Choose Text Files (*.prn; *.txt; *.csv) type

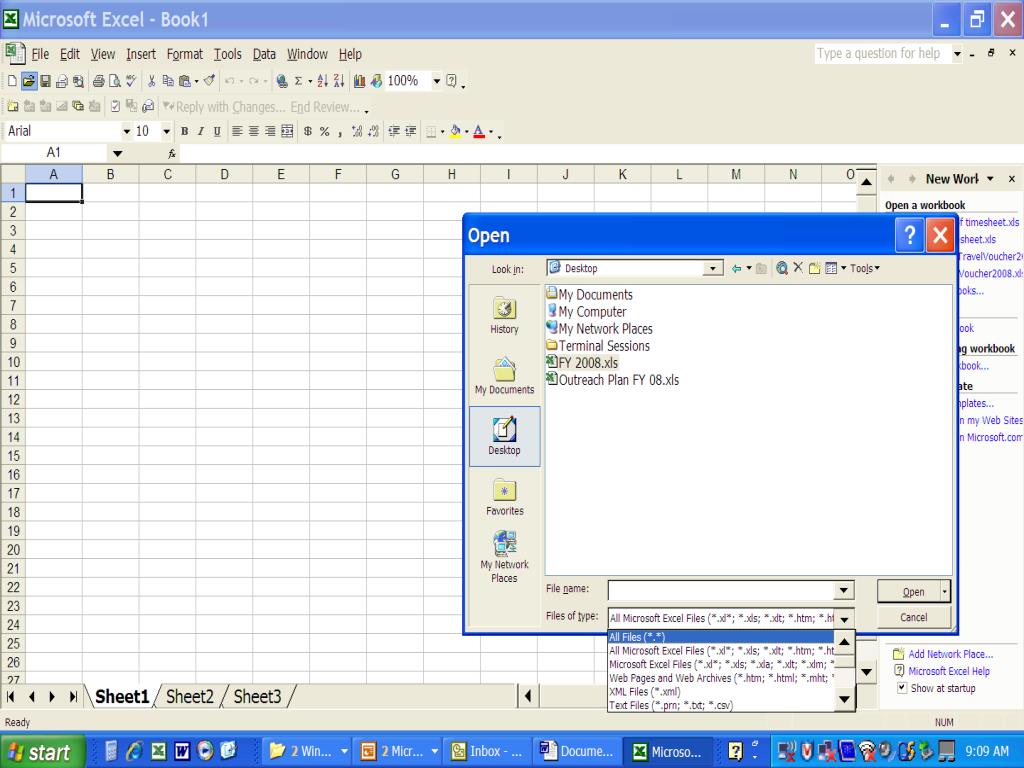pyautogui.click(x=721, y=705)
